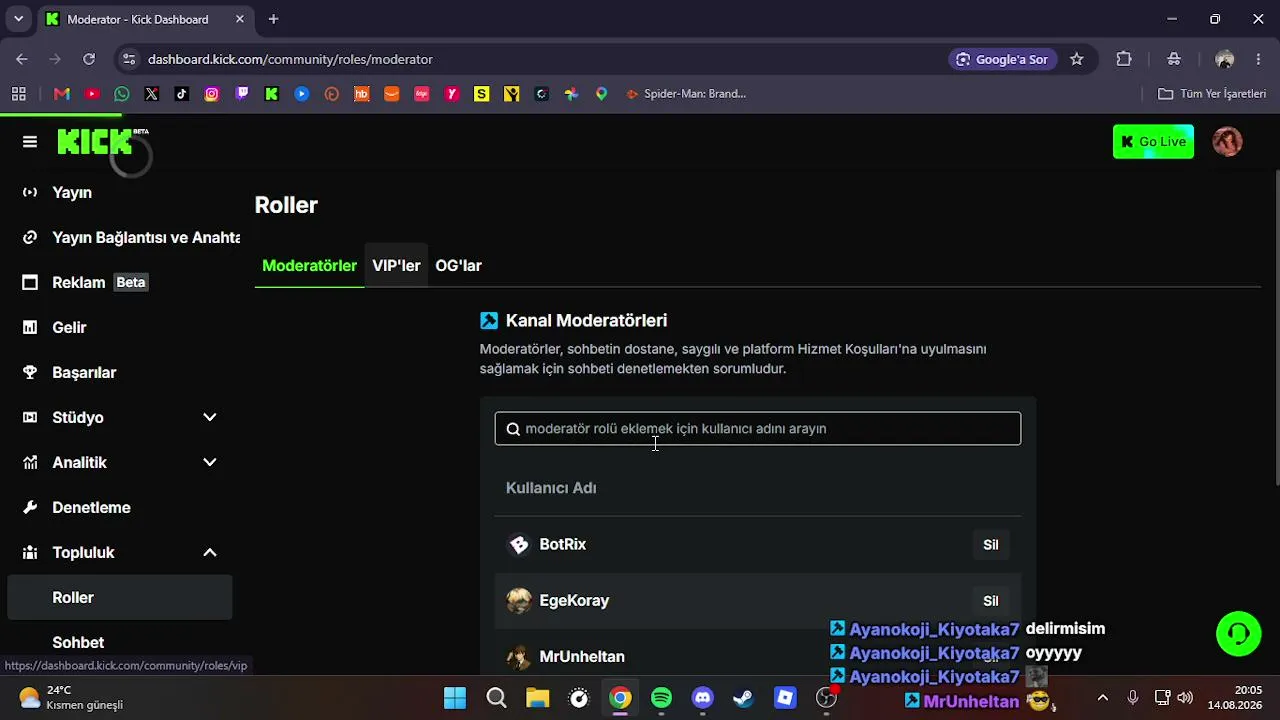Image resolution: width=1280 pixels, height=720 pixels.
Task: Open the Spider-Man: Brand... bookmark
Action: coord(686,94)
